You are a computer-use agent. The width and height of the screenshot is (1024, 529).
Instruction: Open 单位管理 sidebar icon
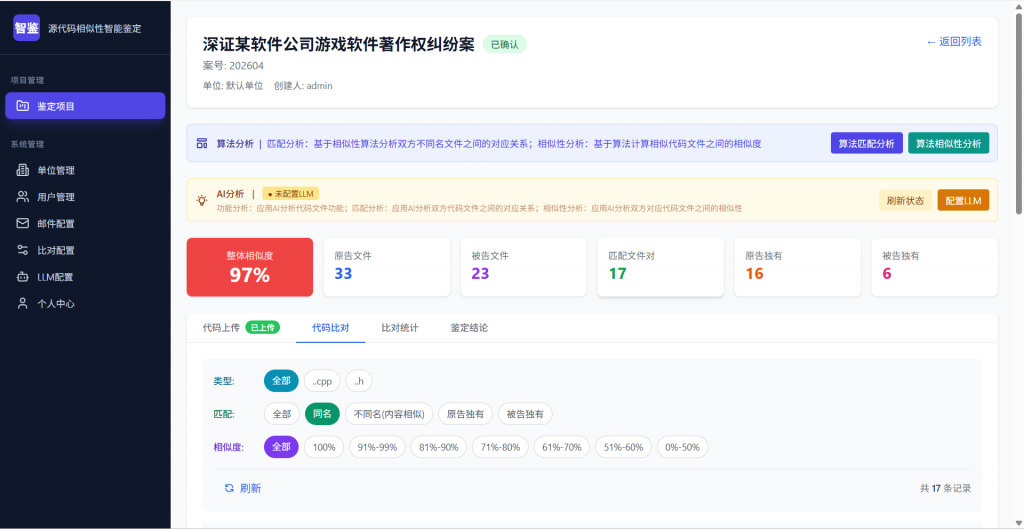point(23,170)
